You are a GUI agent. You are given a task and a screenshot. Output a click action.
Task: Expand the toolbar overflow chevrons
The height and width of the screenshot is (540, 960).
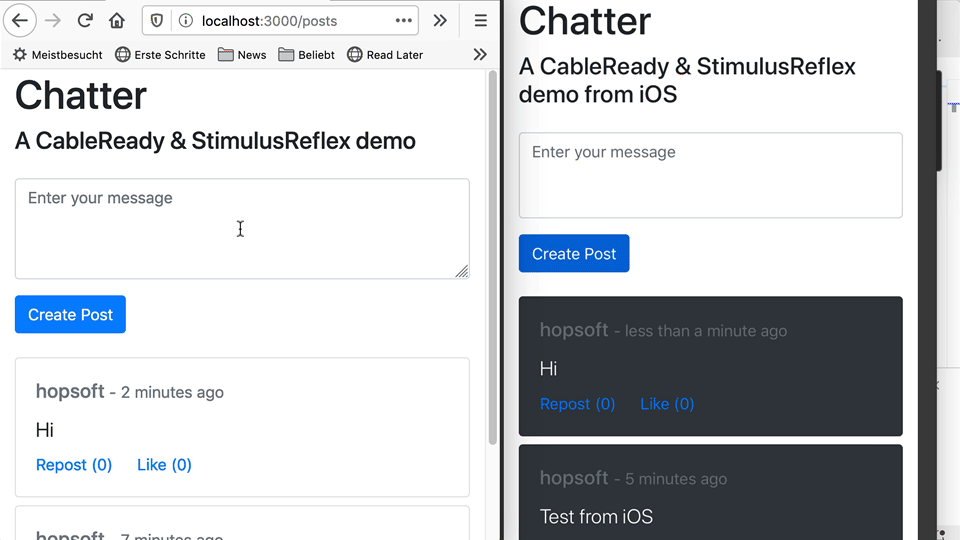pos(440,21)
